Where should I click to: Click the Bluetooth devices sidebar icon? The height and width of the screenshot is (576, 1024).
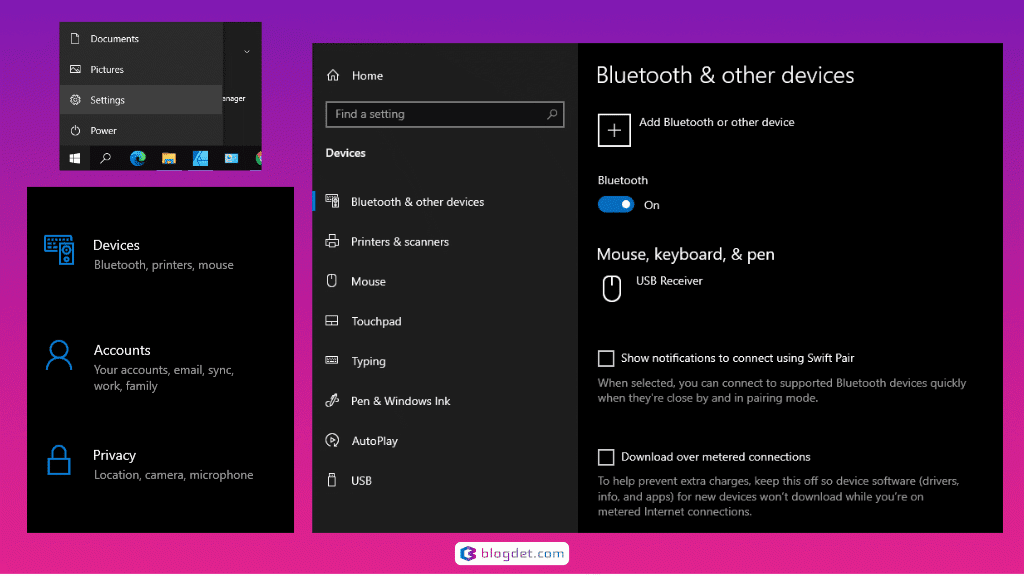coord(332,201)
